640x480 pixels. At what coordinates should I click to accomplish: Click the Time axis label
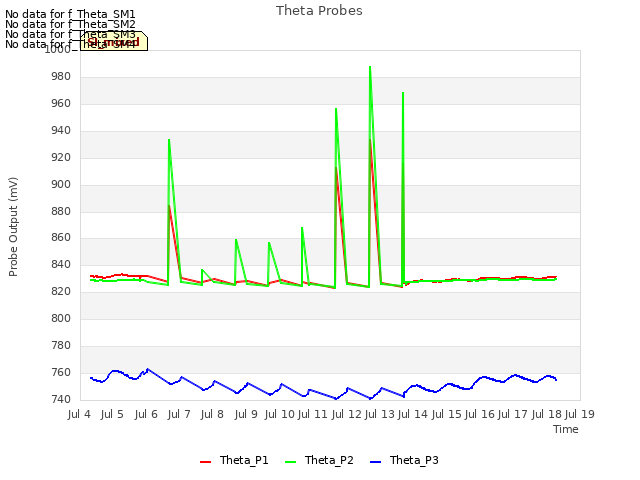(565, 429)
